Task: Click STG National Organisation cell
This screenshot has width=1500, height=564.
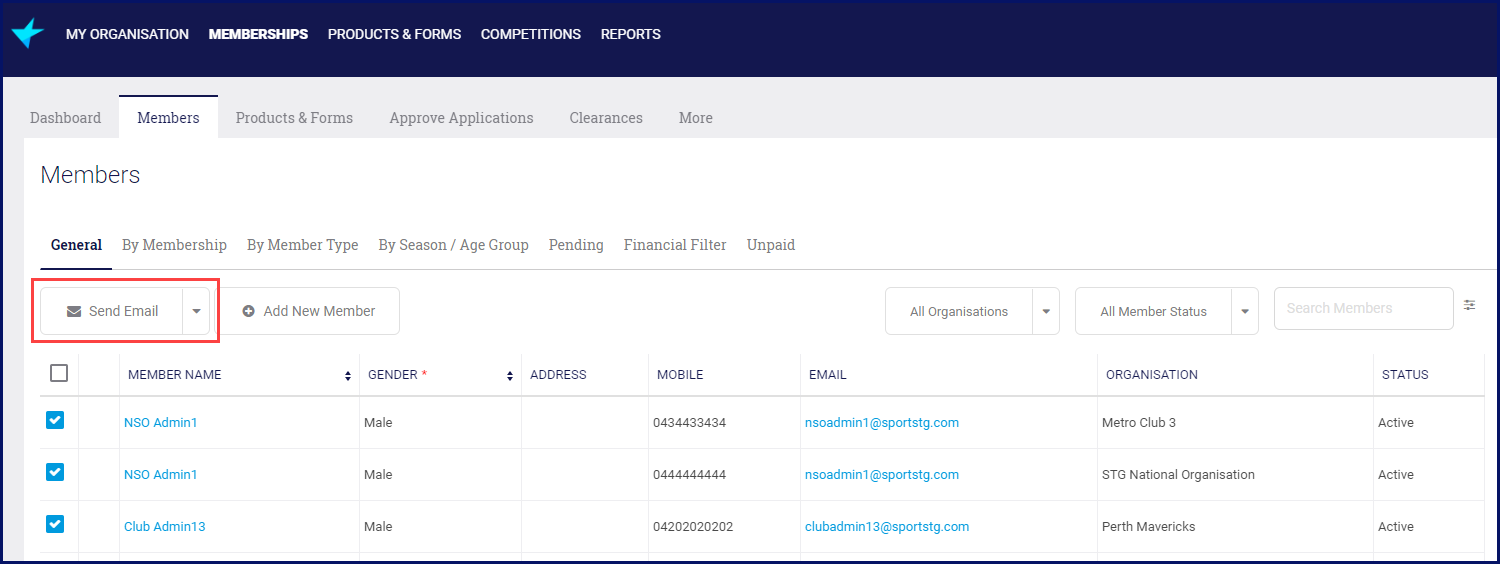Action: point(1178,475)
